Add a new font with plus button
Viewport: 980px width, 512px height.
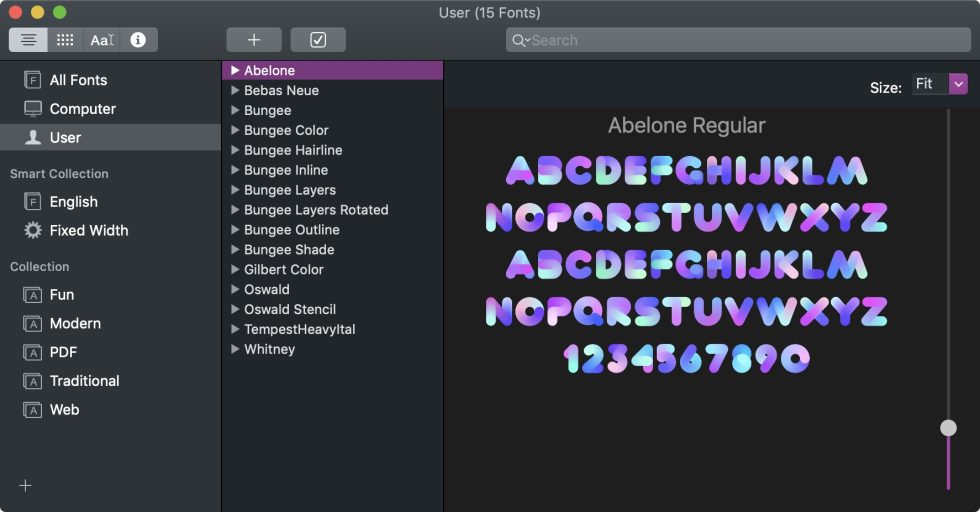[254, 40]
